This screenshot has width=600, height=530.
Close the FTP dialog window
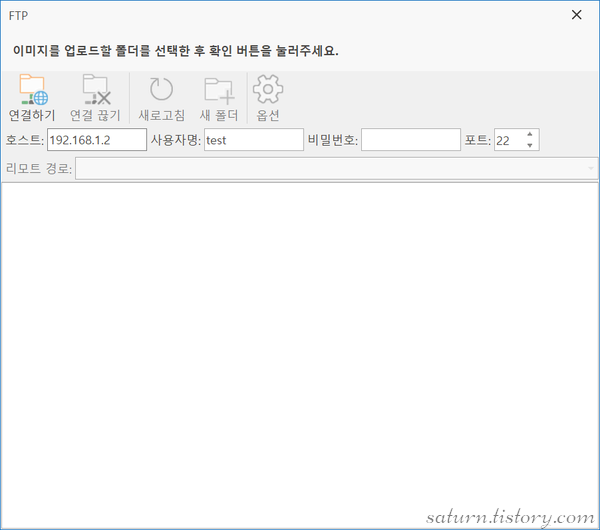tap(576, 15)
